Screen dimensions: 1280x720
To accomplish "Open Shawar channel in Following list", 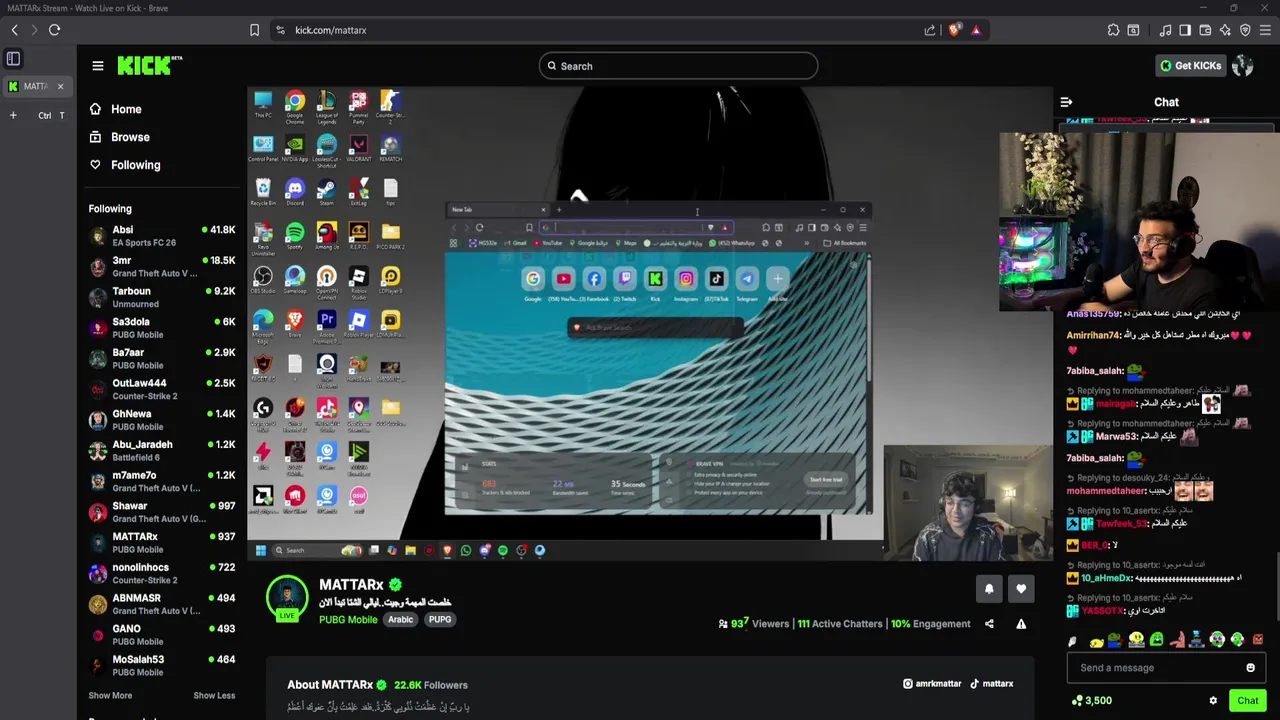I will (x=162, y=512).
